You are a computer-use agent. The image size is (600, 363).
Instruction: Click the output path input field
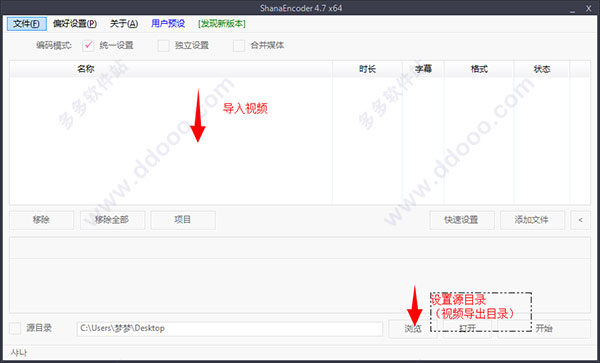point(230,329)
